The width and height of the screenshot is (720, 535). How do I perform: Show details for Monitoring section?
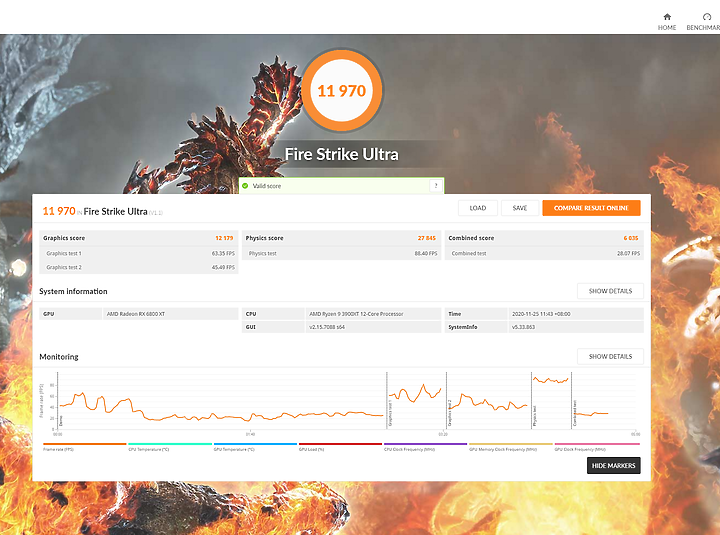point(610,356)
